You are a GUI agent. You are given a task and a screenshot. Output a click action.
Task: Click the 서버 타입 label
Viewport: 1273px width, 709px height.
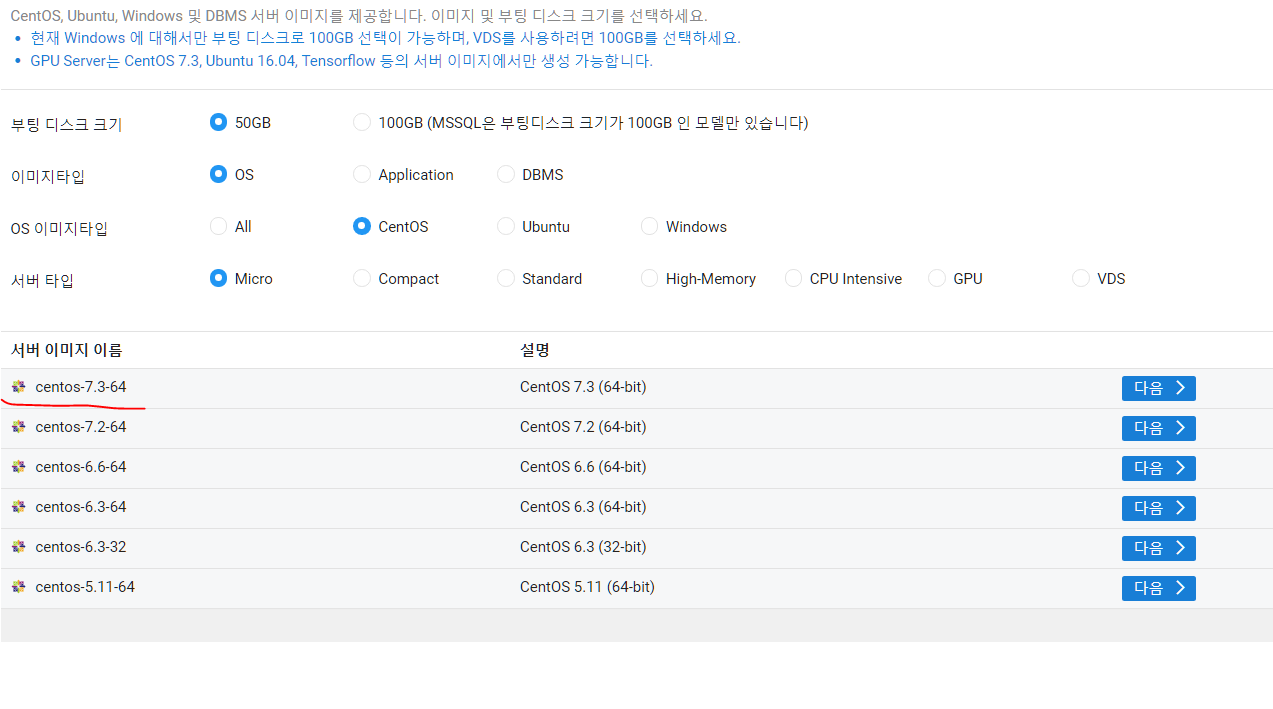point(42,281)
